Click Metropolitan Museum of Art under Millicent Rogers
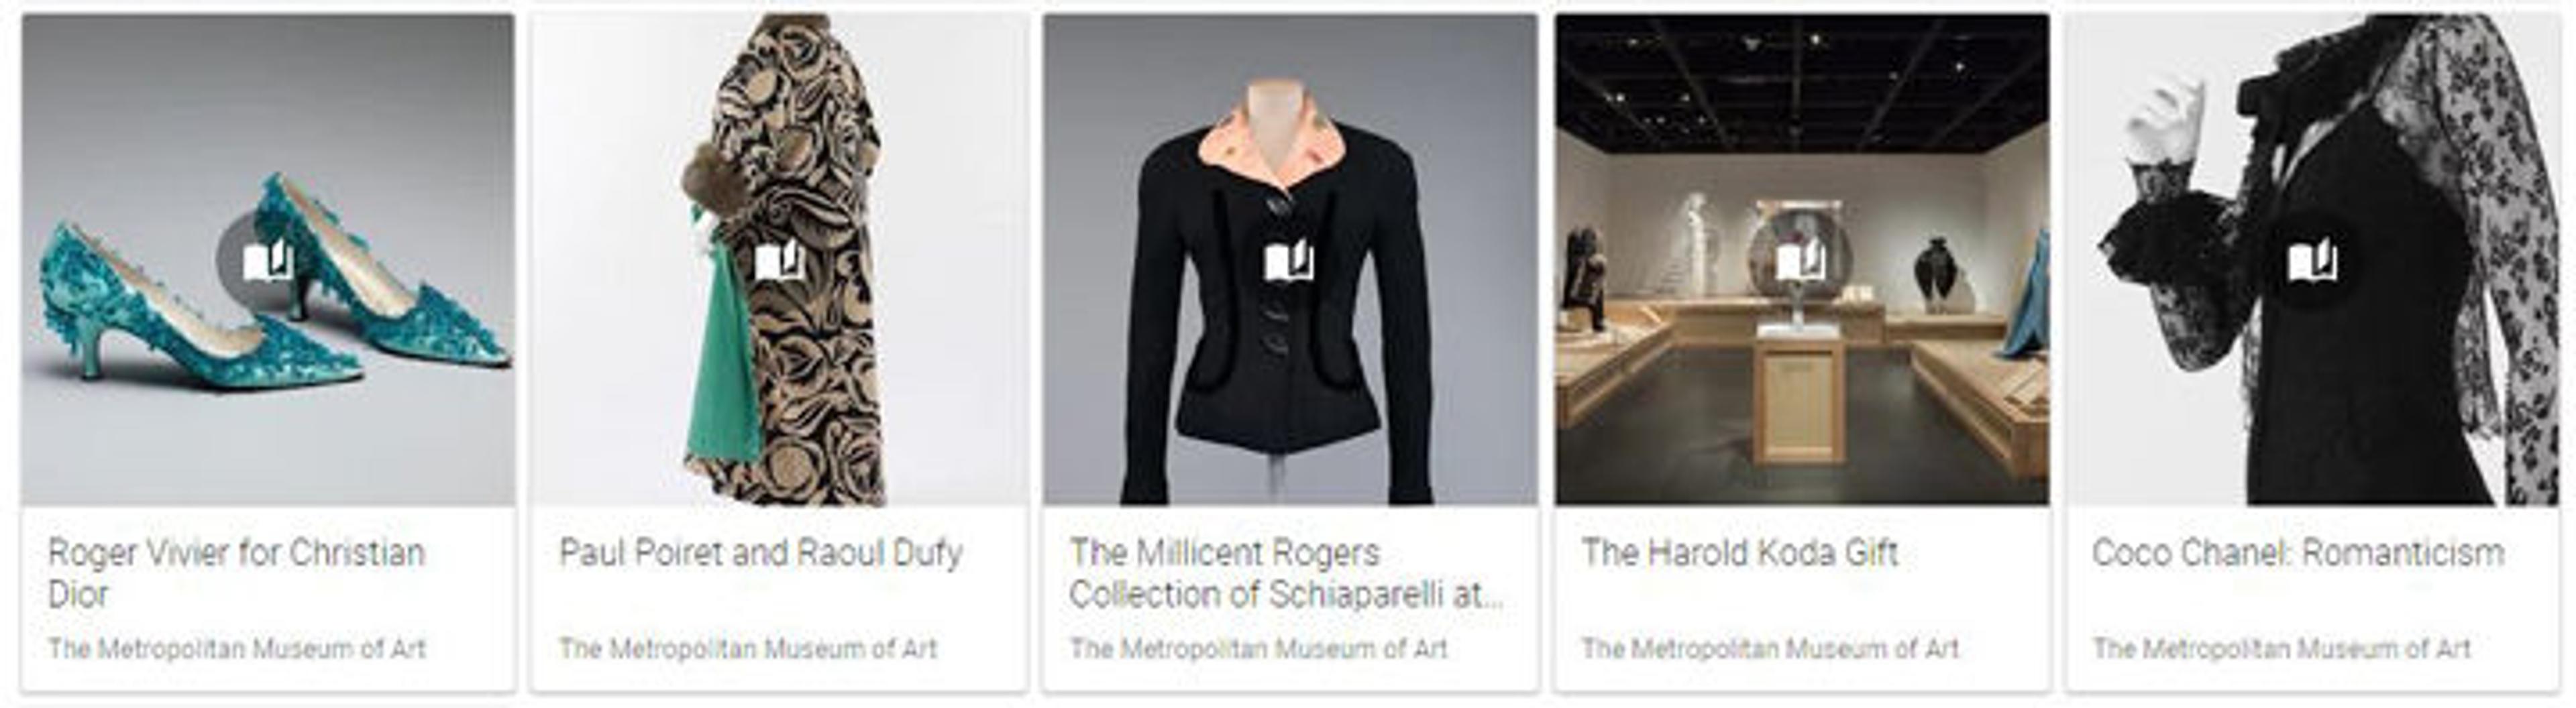 [1259, 649]
